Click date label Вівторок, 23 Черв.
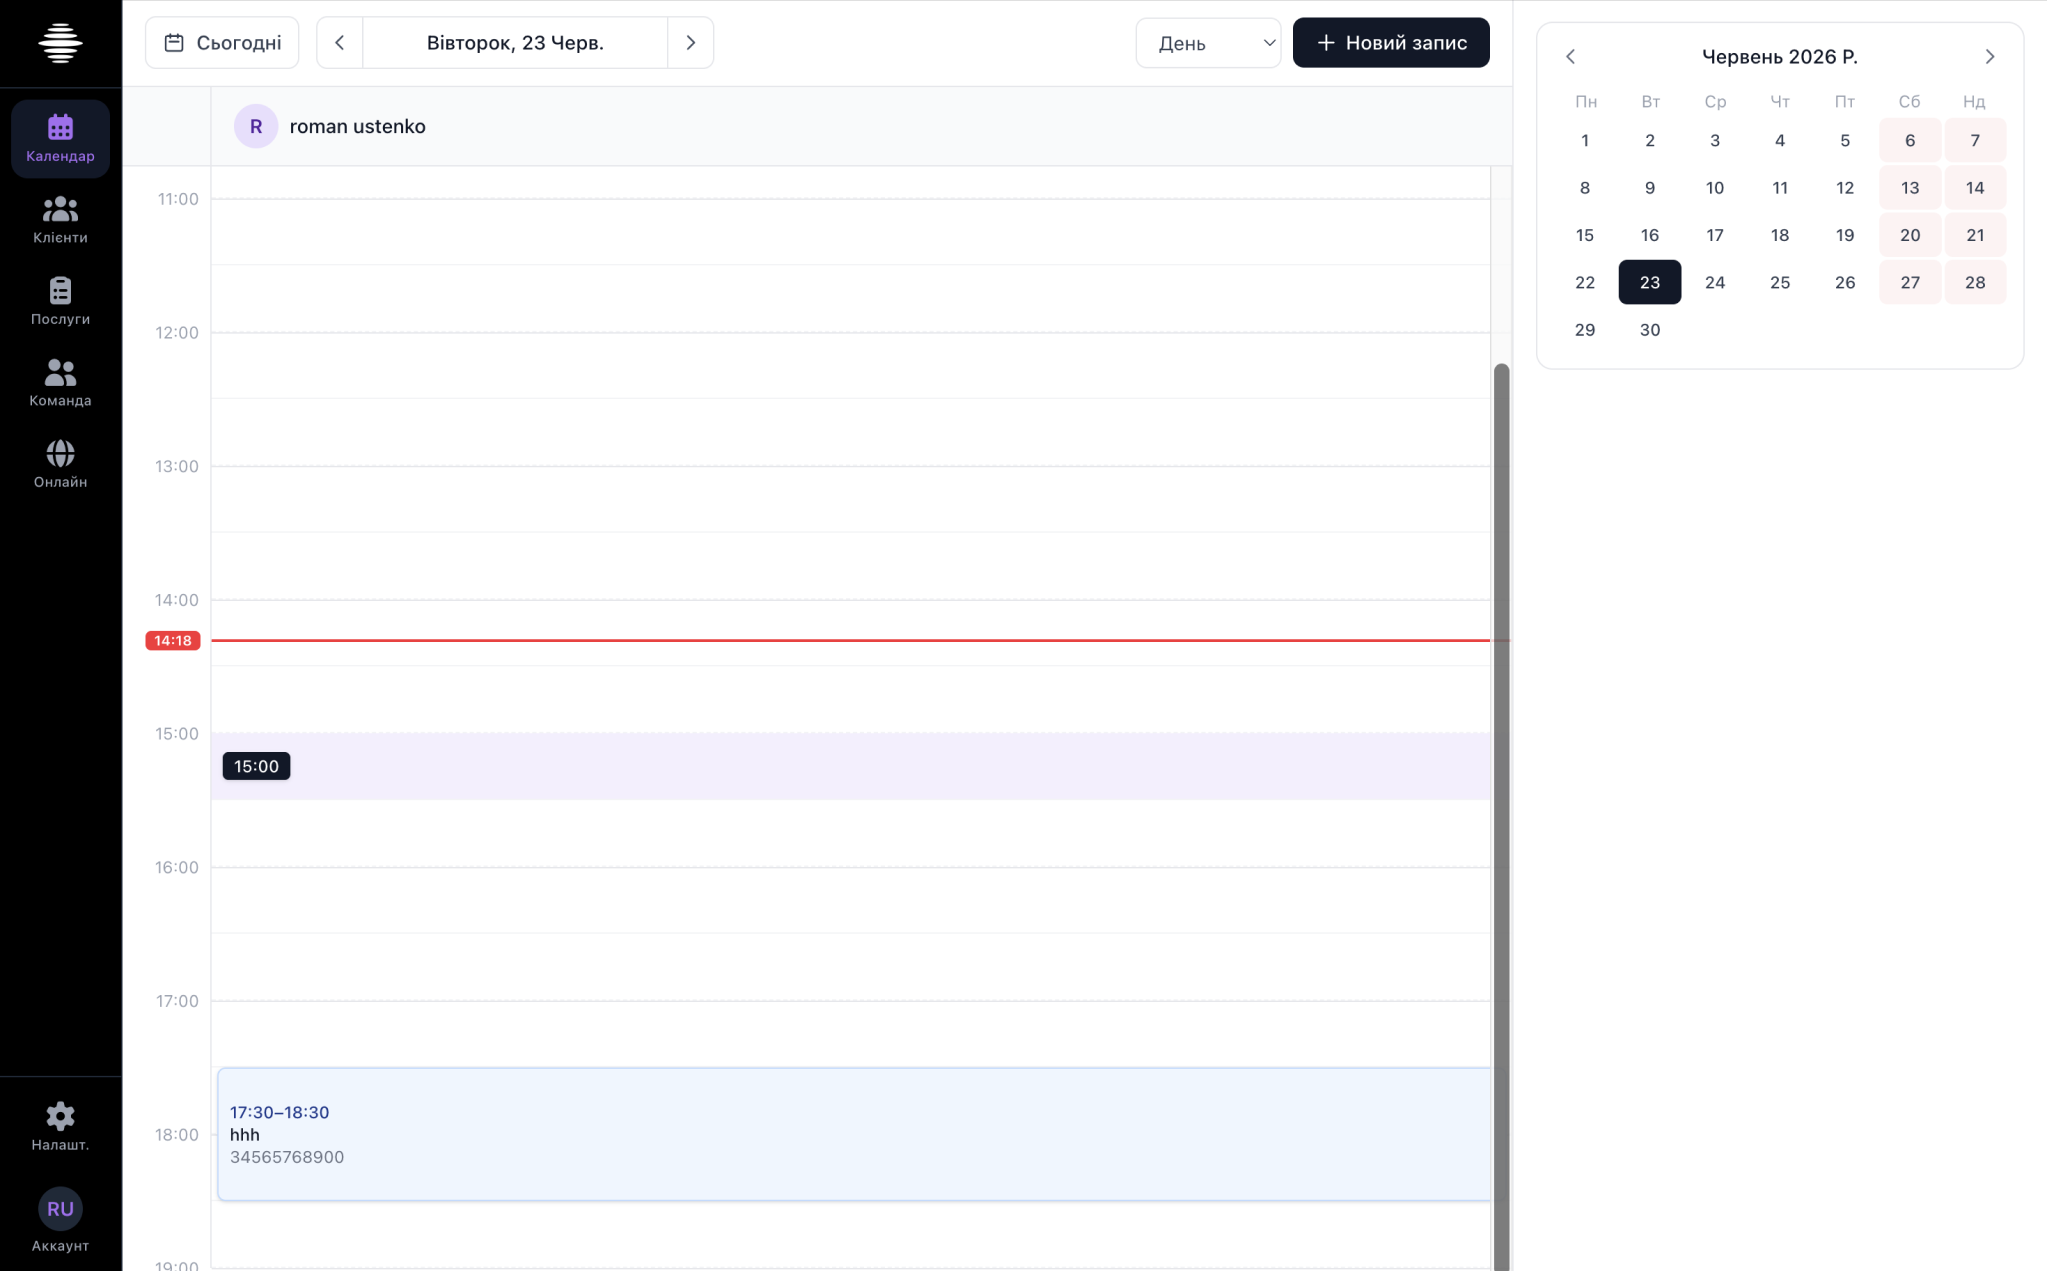This screenshot has width=2048, height=1271. (x=515, y=43)
